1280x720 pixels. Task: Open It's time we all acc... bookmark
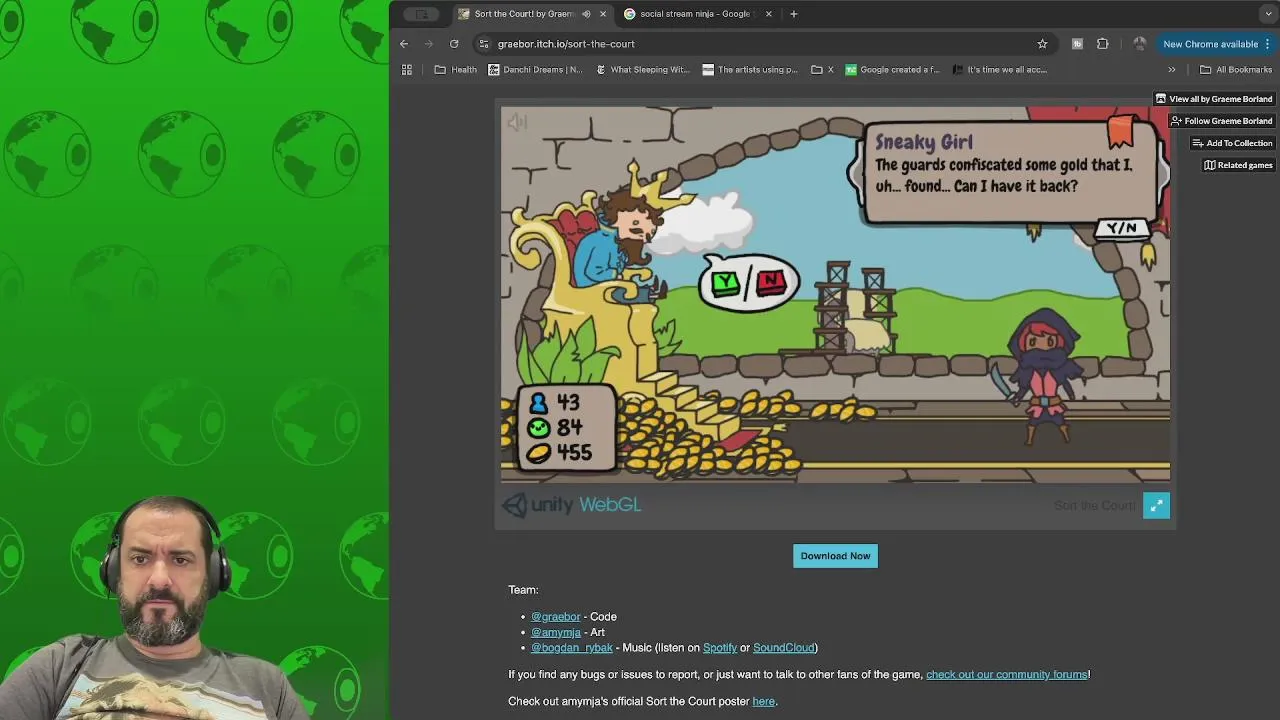(1000, 70)
